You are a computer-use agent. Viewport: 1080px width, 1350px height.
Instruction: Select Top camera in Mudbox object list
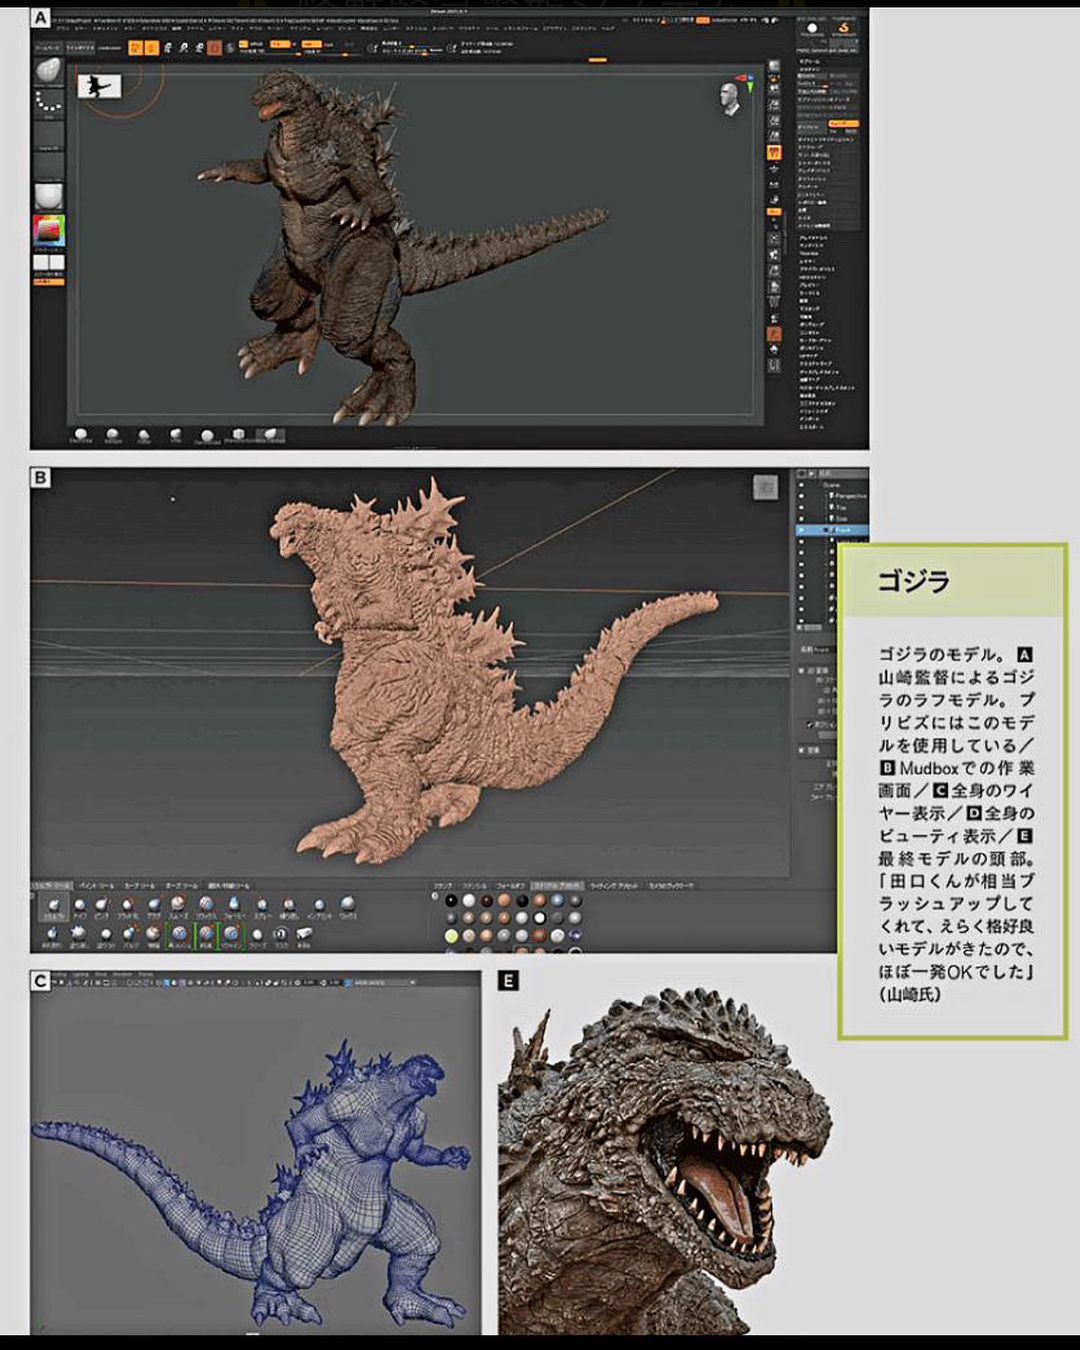click(x=838, y=507)
